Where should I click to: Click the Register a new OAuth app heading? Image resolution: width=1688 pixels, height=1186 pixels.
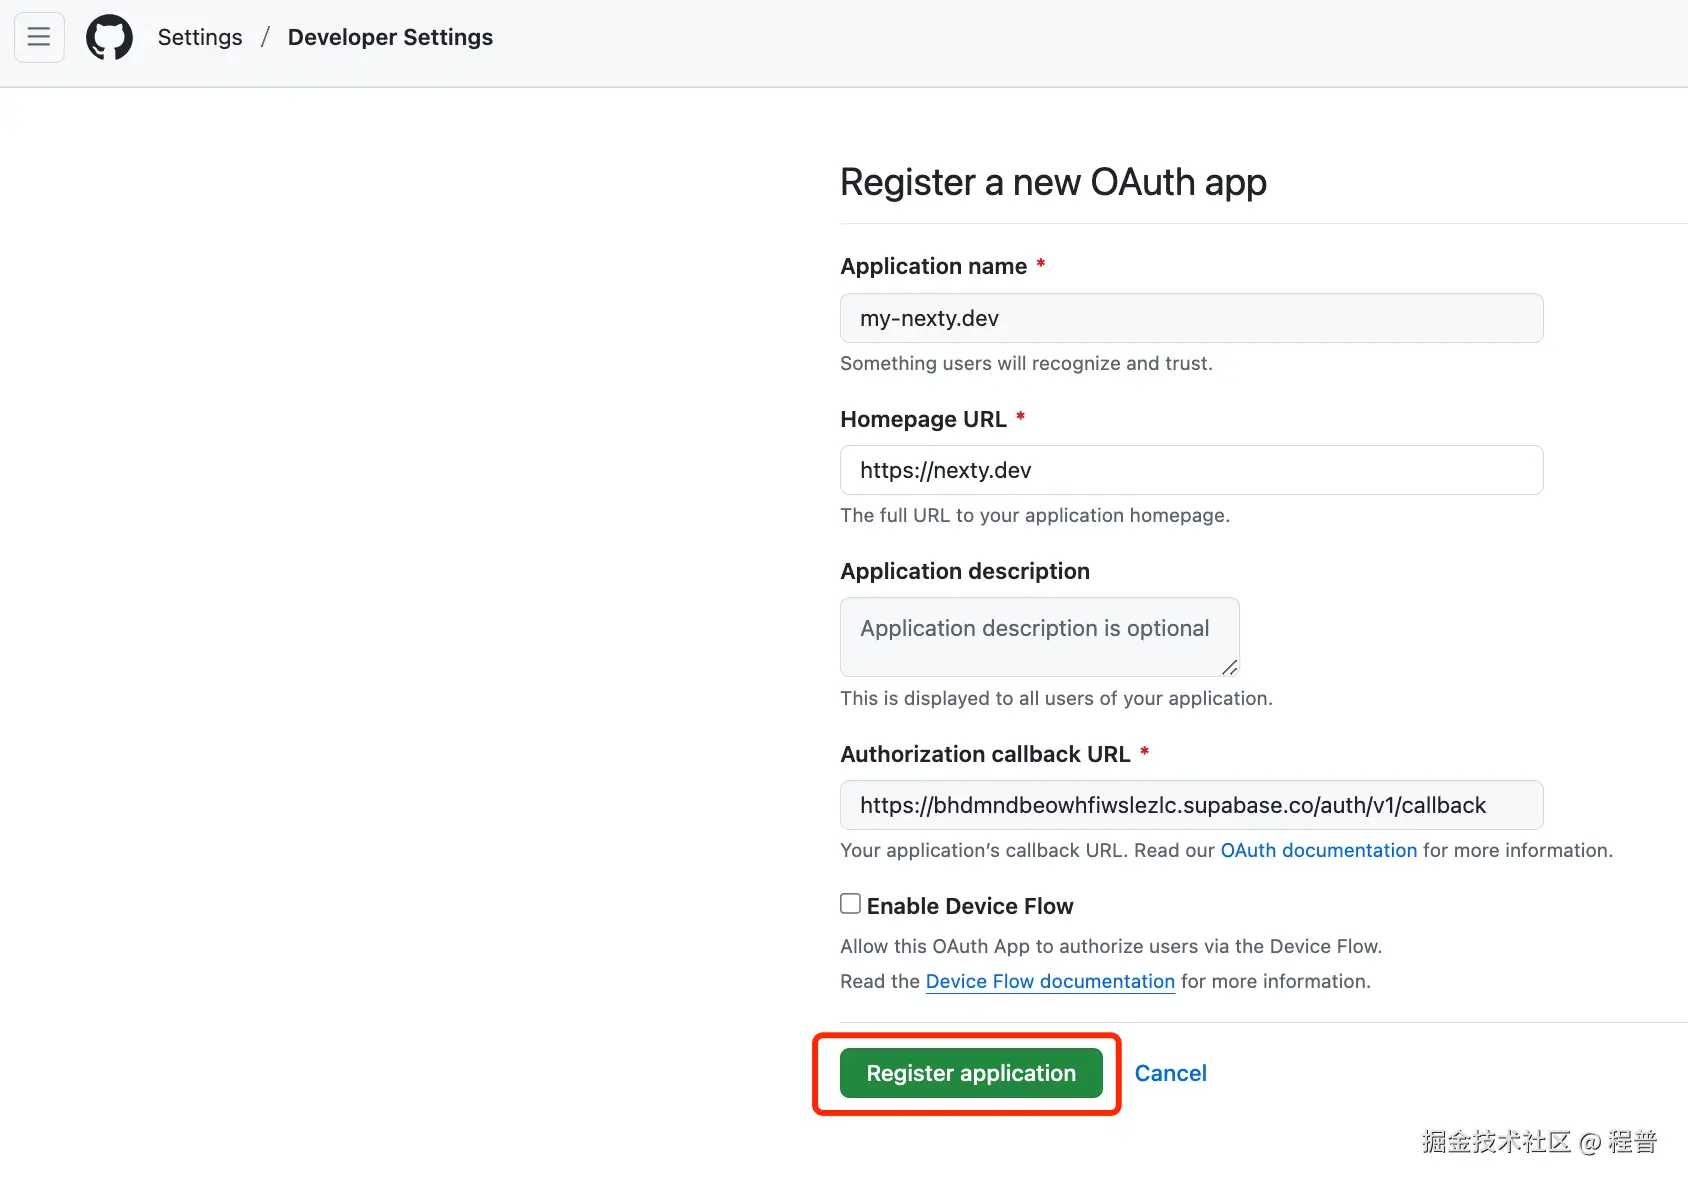1053,183
